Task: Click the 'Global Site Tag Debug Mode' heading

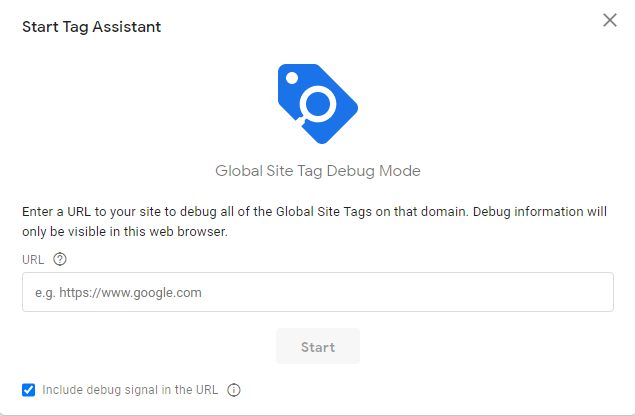Action: click(x=318, y=171)
